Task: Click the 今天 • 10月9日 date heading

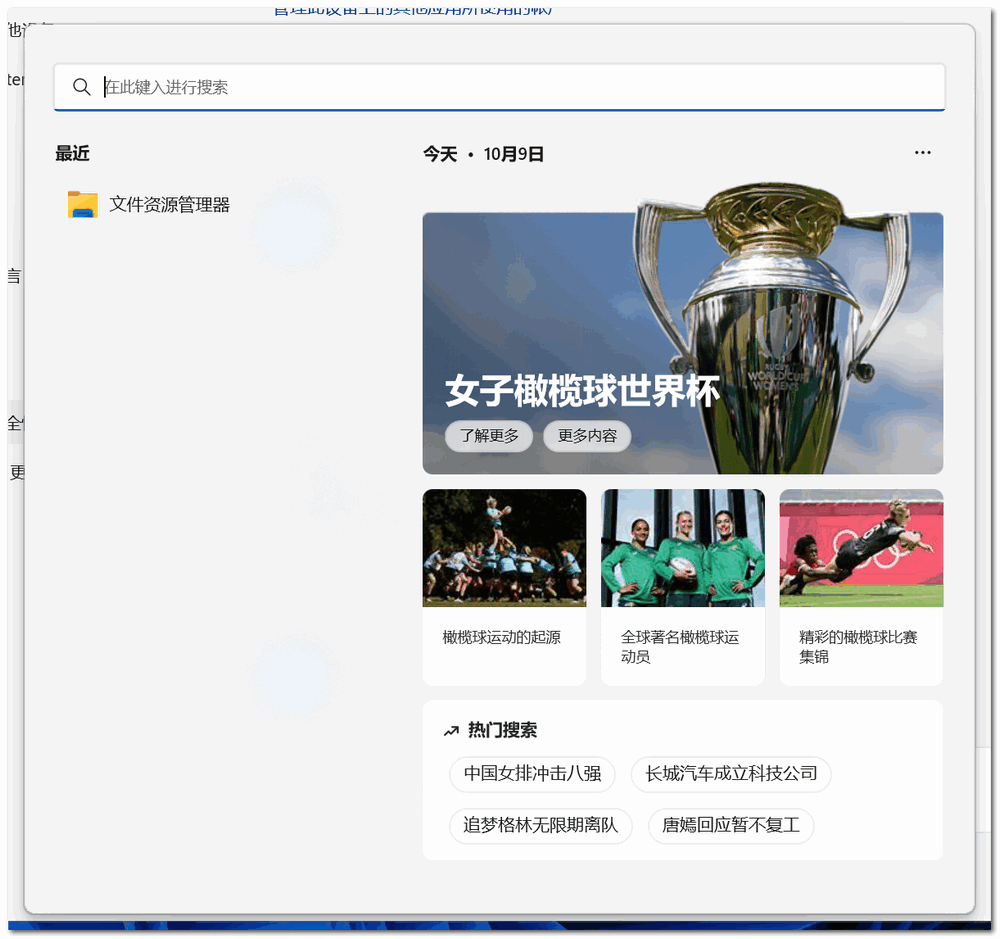Action: coord(483,154)
